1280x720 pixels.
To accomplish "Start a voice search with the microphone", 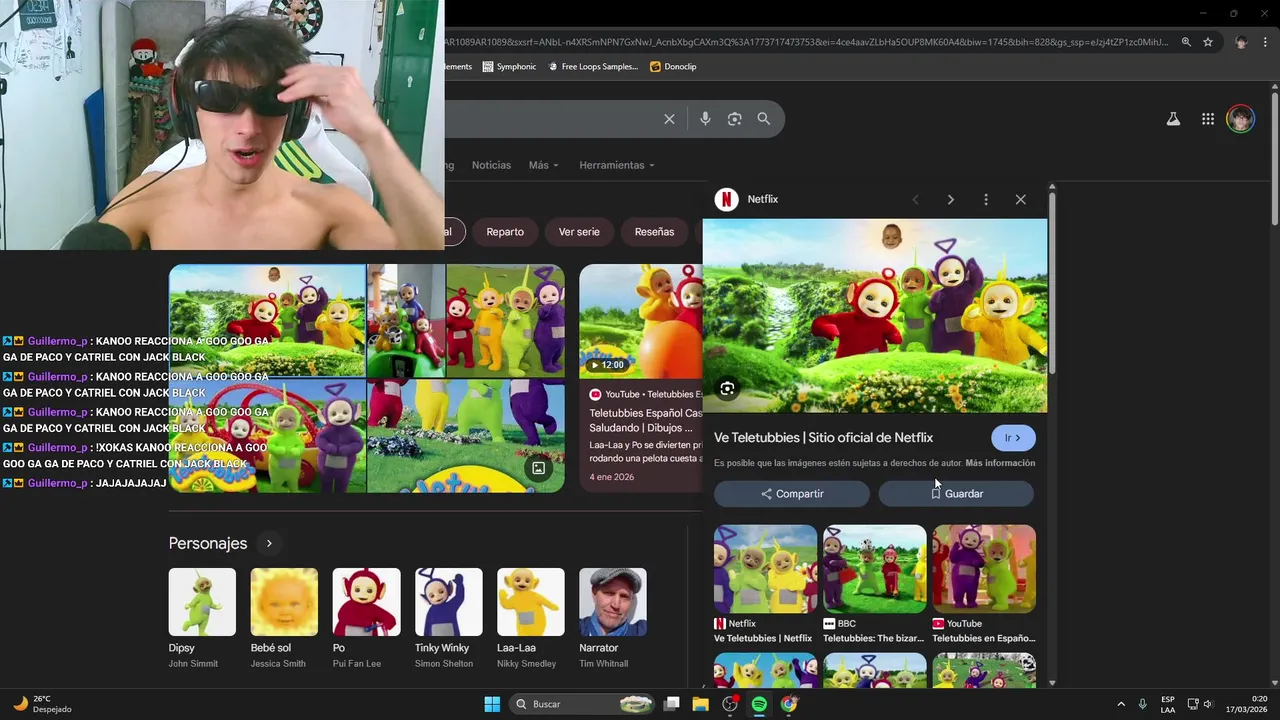I will [x=705, y=119].
